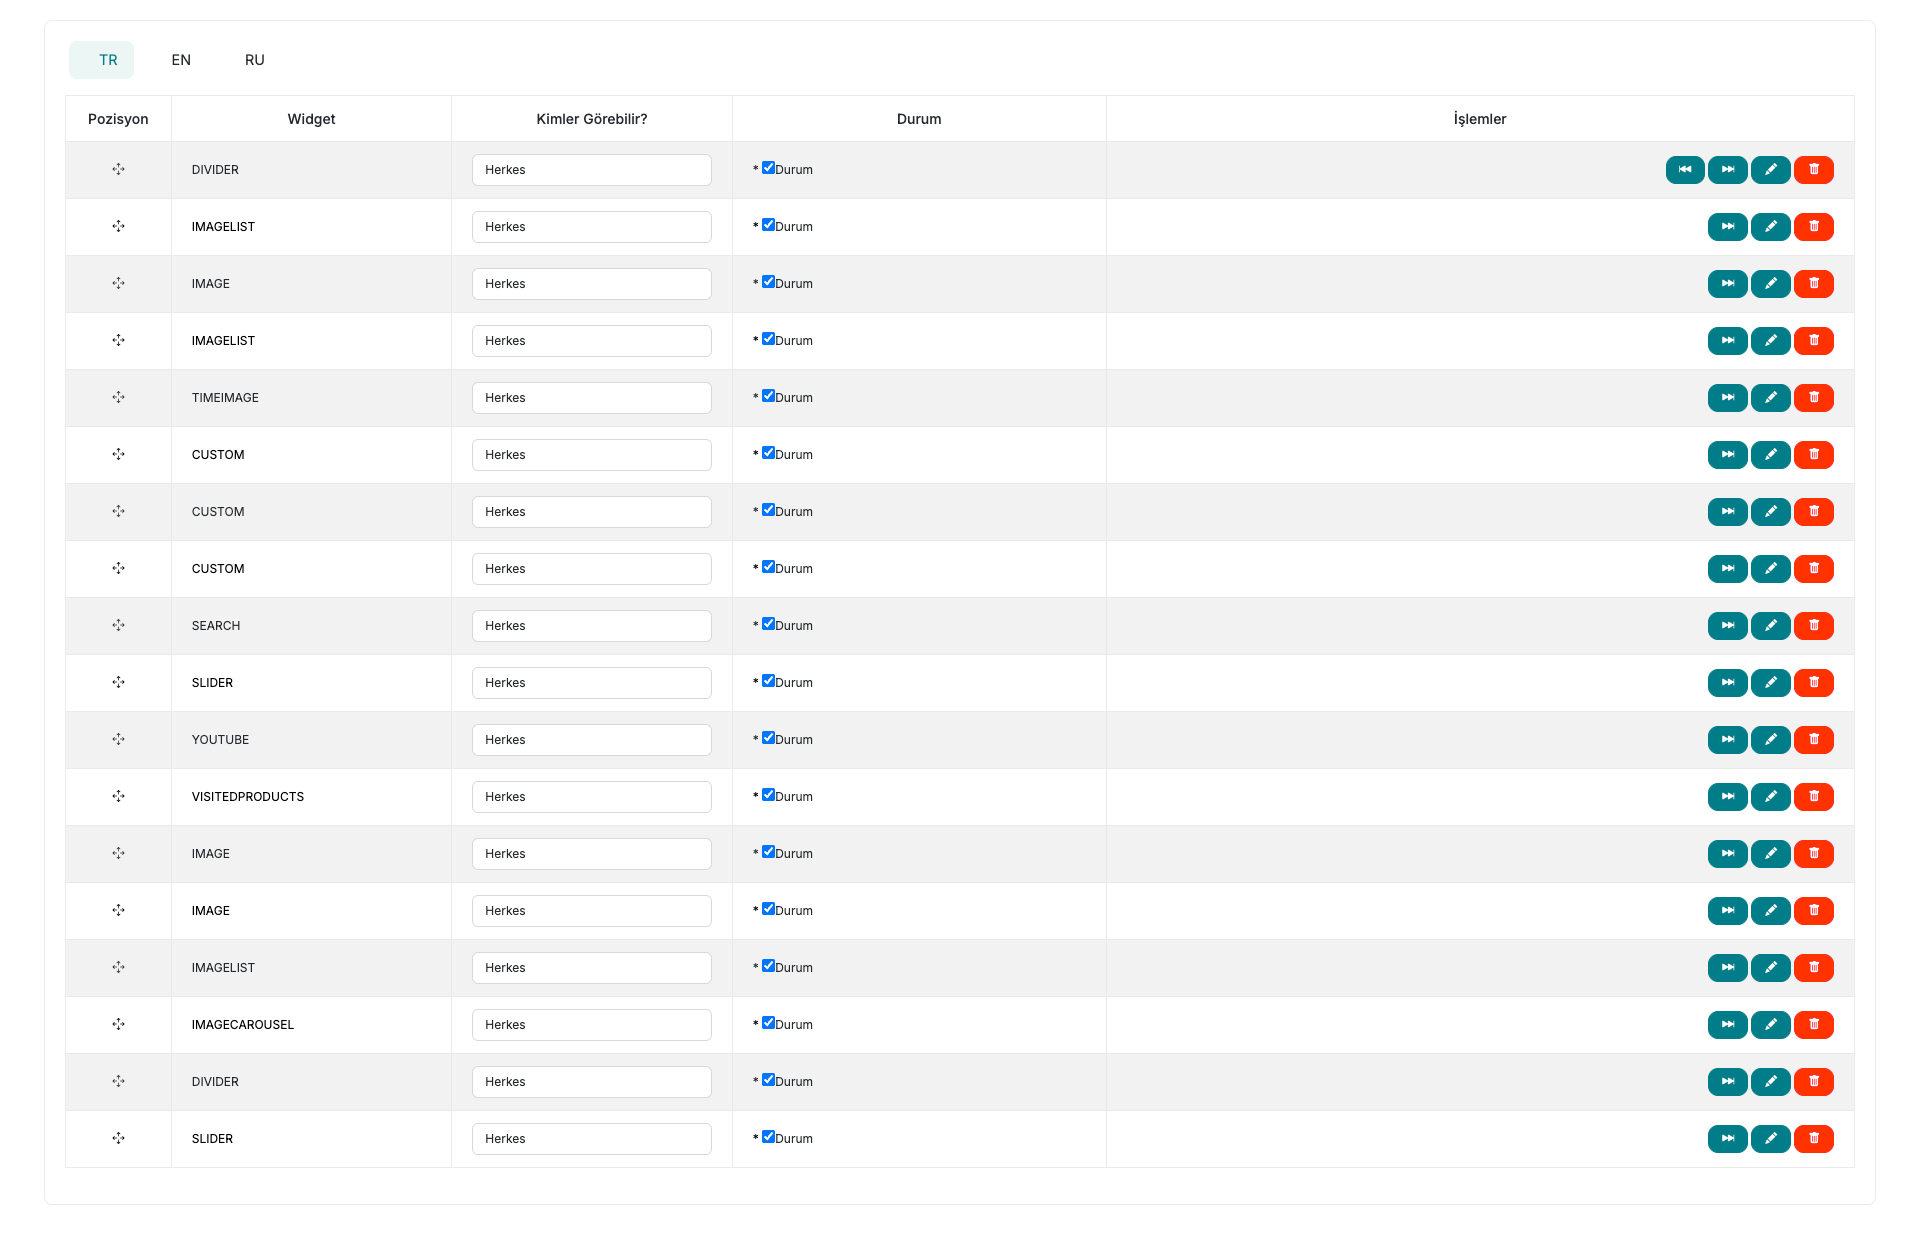Delete the TIMEIMAGE widget with trash icon
Screen dimensions: 1920x1239
(1813, 398)
